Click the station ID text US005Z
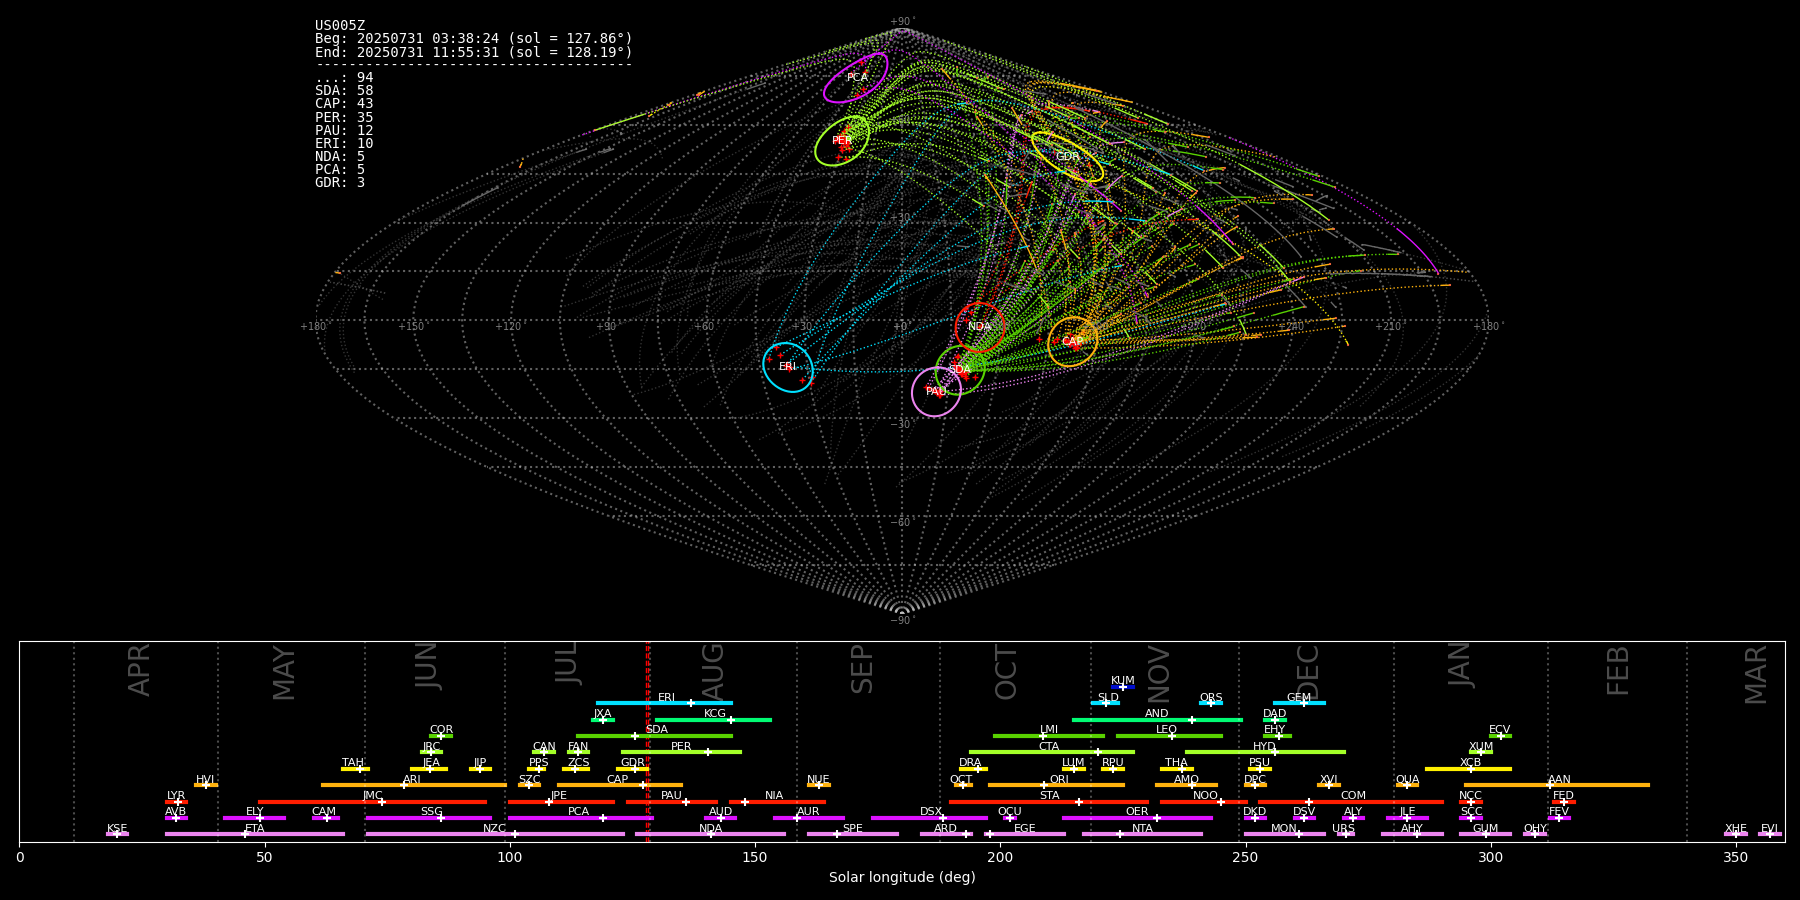The height and width of the screenshot is (900, 1800). pyautogui.click(x=340, y=26)
